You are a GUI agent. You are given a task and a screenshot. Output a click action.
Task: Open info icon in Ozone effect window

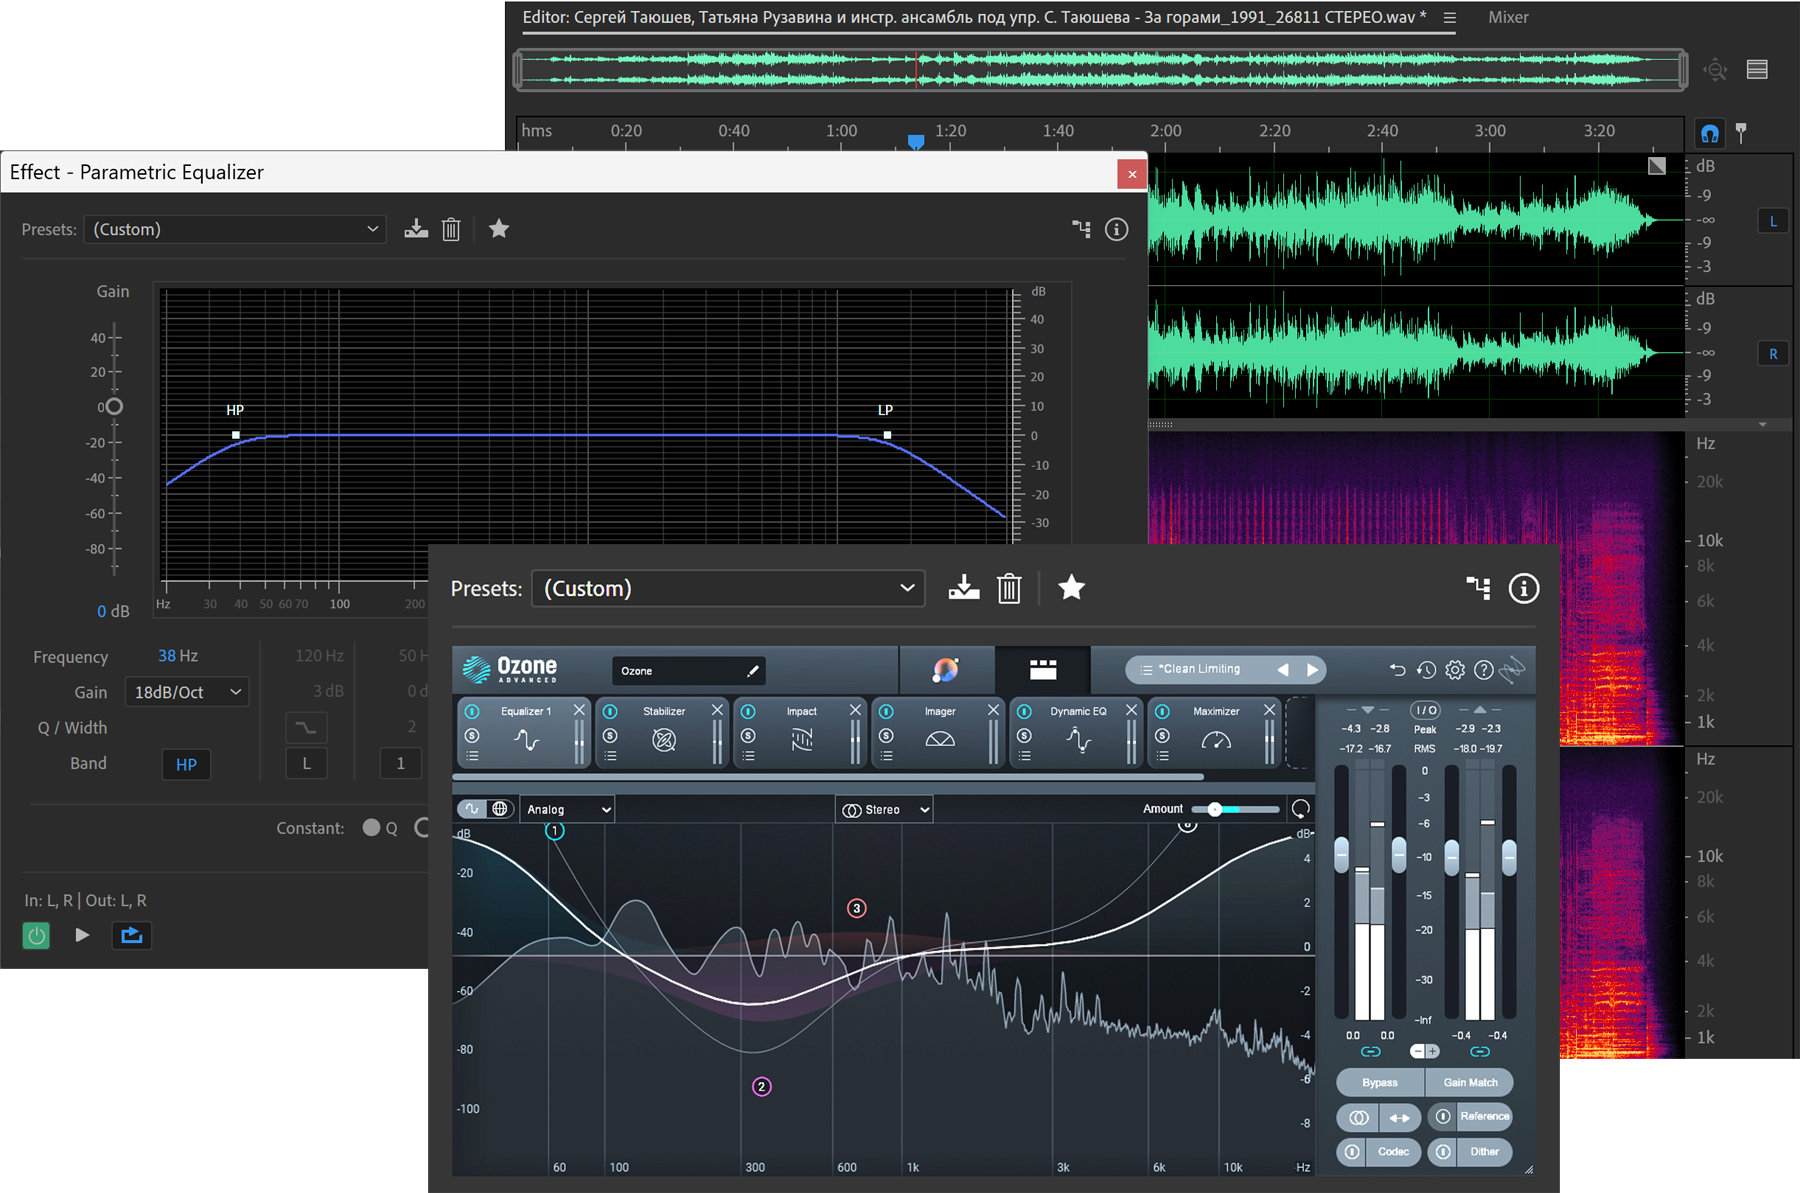point(1523,588)
